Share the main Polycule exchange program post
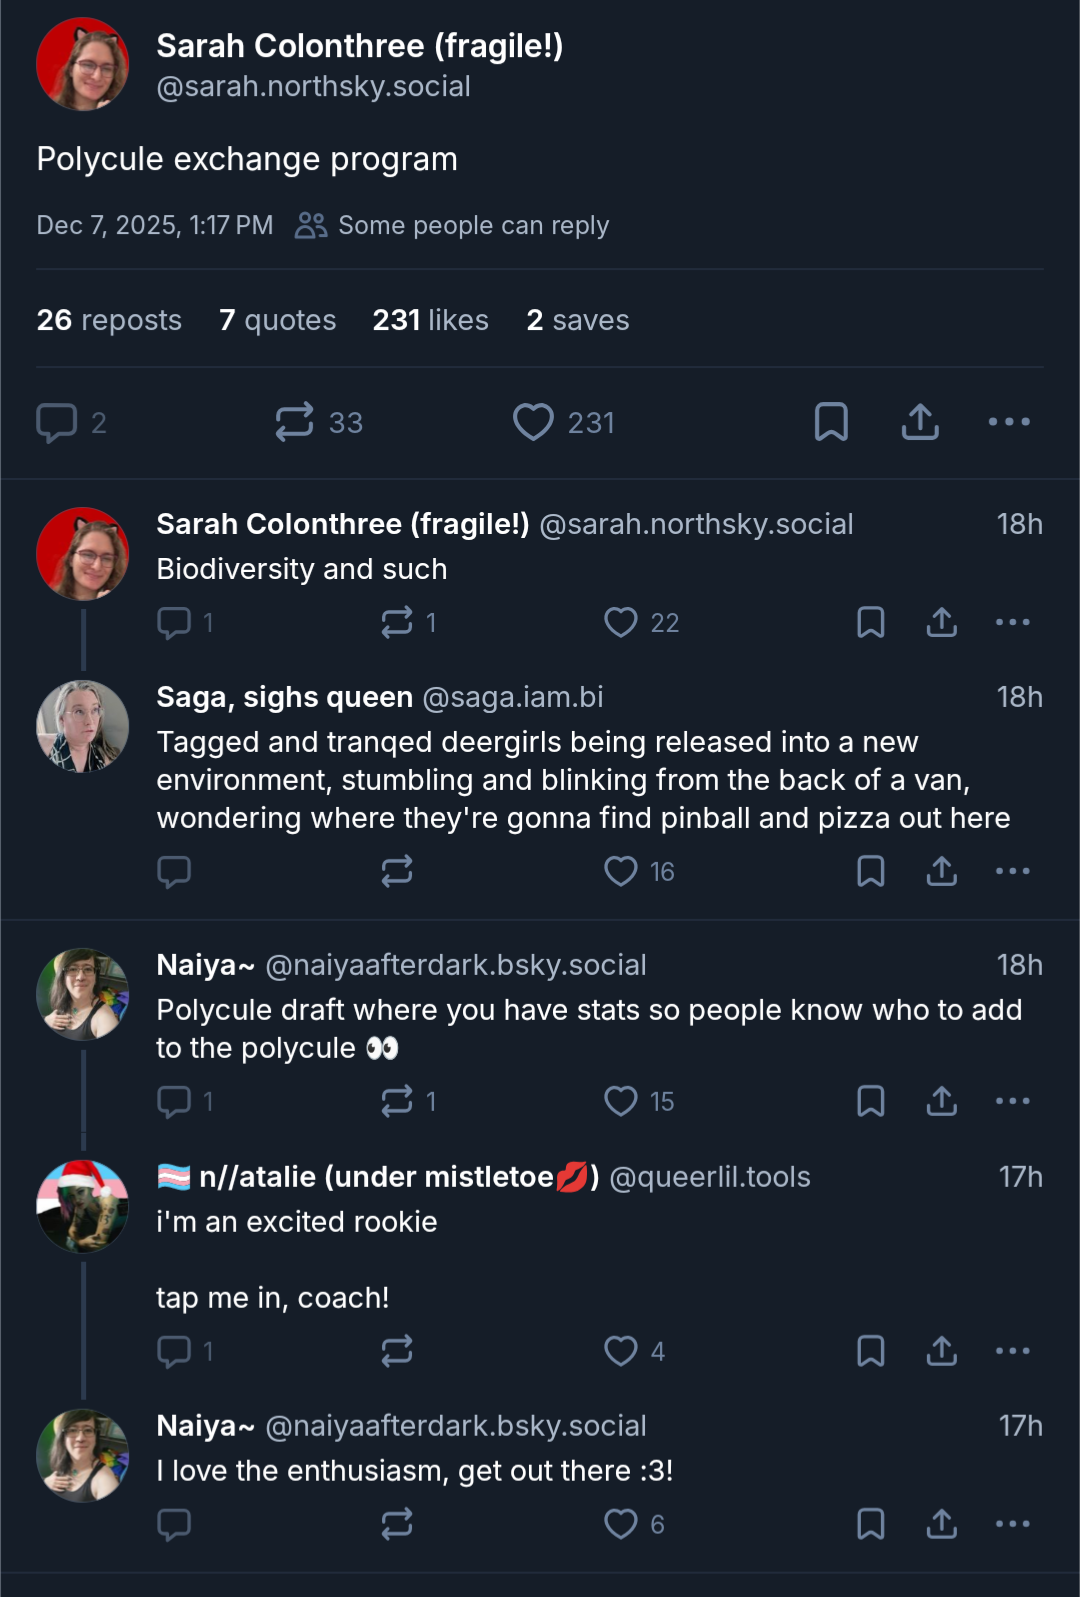The height and width of the screenshot is (1597, 1080). 920,422
